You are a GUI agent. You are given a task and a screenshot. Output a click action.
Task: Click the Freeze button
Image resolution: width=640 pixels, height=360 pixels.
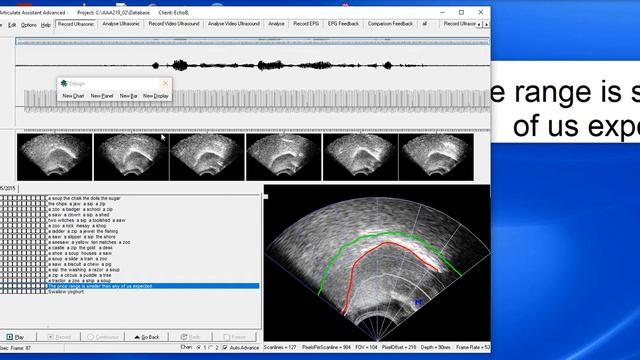pos(235,337)
